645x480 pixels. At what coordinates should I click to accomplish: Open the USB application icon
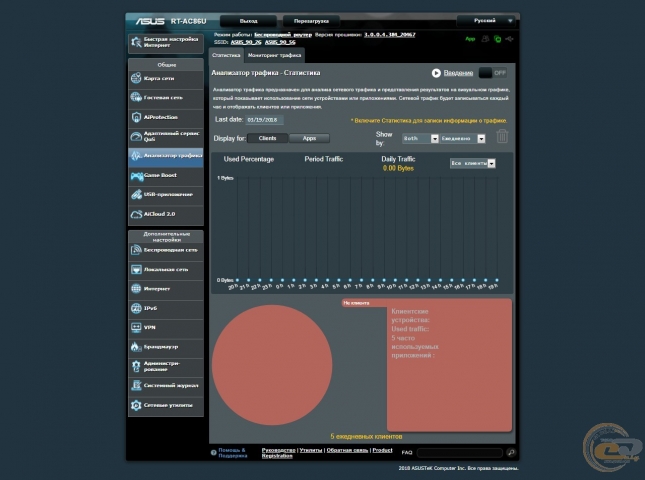[x=136, y=195]
